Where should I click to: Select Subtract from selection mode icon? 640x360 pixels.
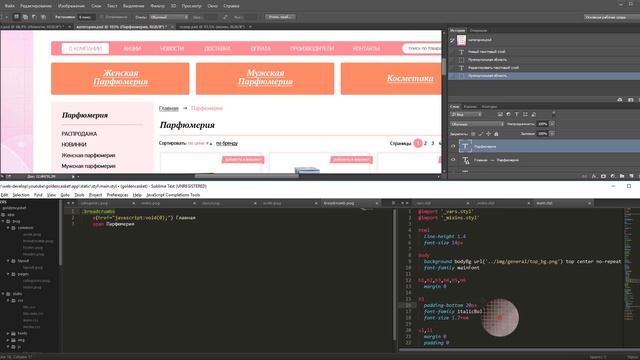click(34, 17)
